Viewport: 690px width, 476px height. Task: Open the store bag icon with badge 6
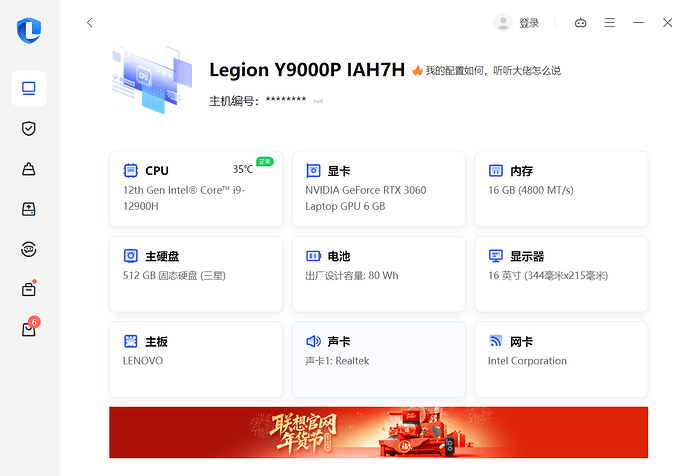pos(30,327)
